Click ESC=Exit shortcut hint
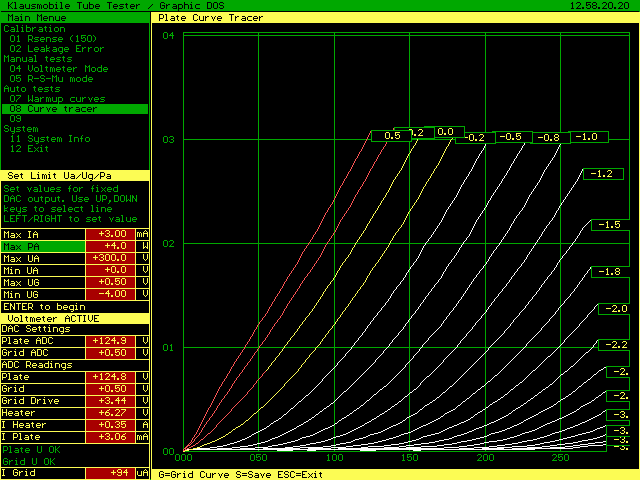The image size is (640, 480). pyautogui.click(x=300, y=475)
